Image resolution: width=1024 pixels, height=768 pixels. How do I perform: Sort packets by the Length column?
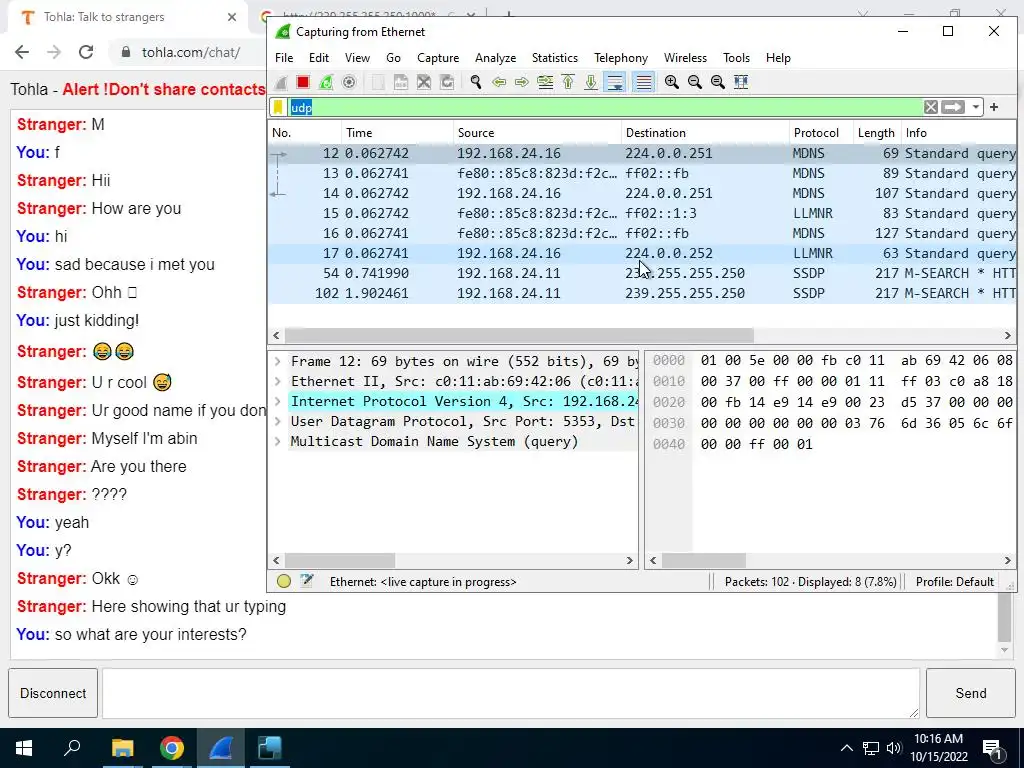876,133
